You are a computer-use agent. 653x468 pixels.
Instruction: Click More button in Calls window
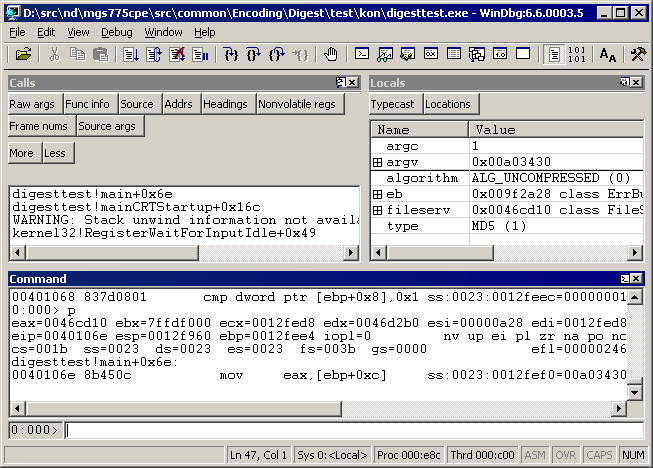tap(25, 153)
